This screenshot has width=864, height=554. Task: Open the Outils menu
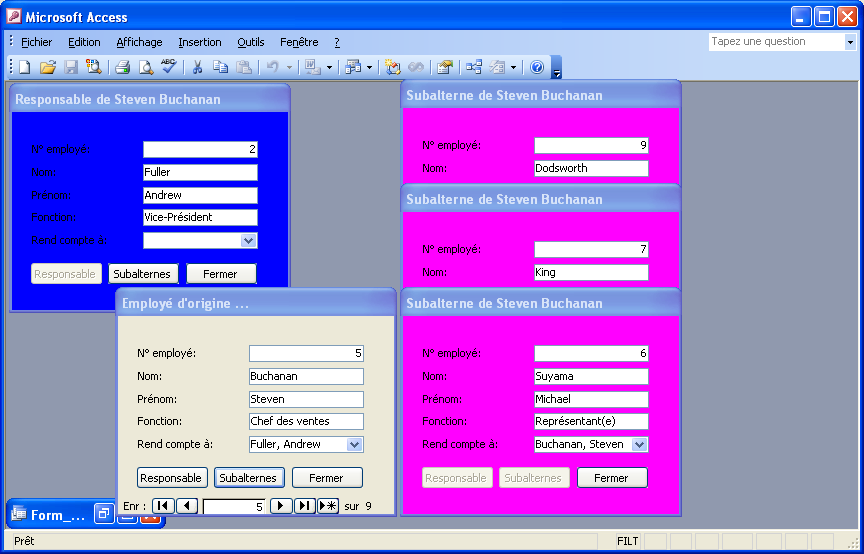[x=251, y=42]
